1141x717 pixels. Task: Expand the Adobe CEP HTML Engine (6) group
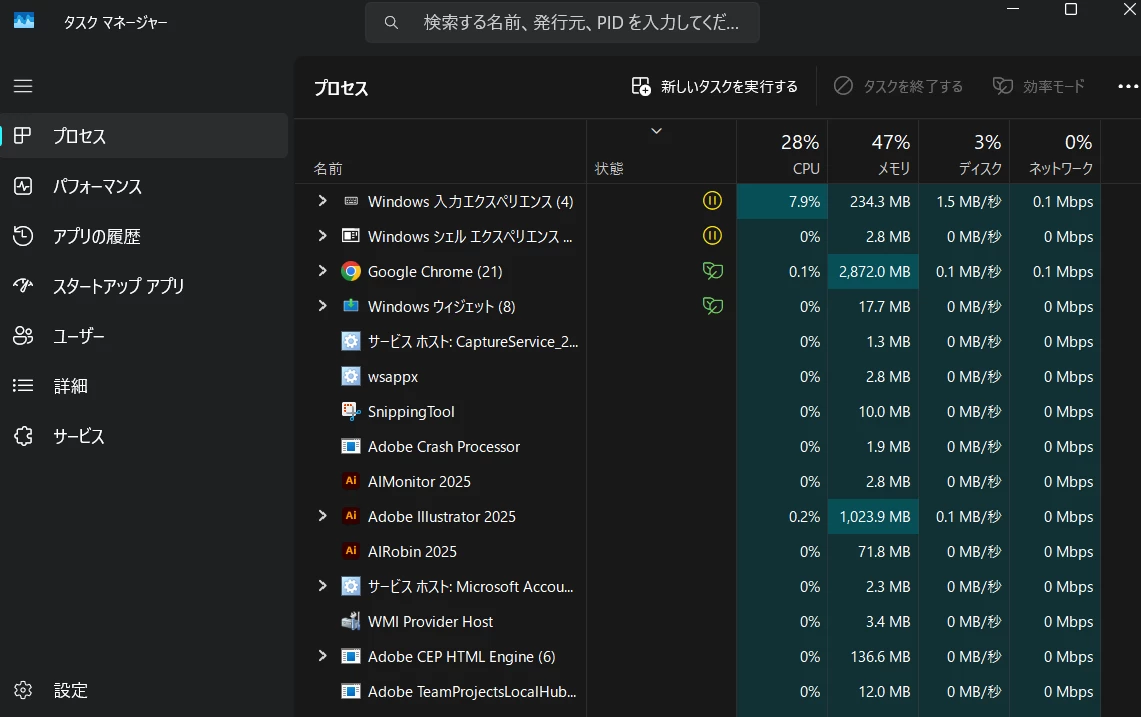[322, 655]
